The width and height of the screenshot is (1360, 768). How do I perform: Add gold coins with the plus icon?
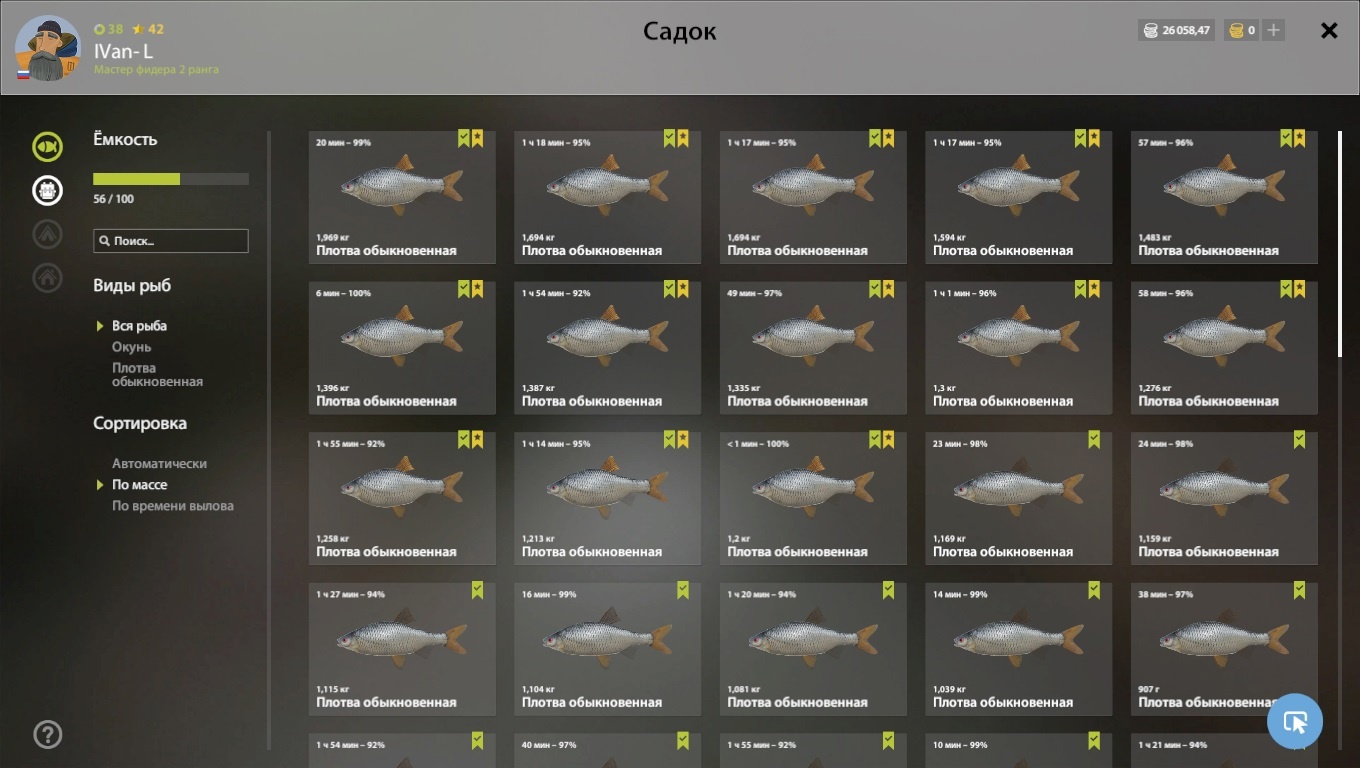(1273, 30)
